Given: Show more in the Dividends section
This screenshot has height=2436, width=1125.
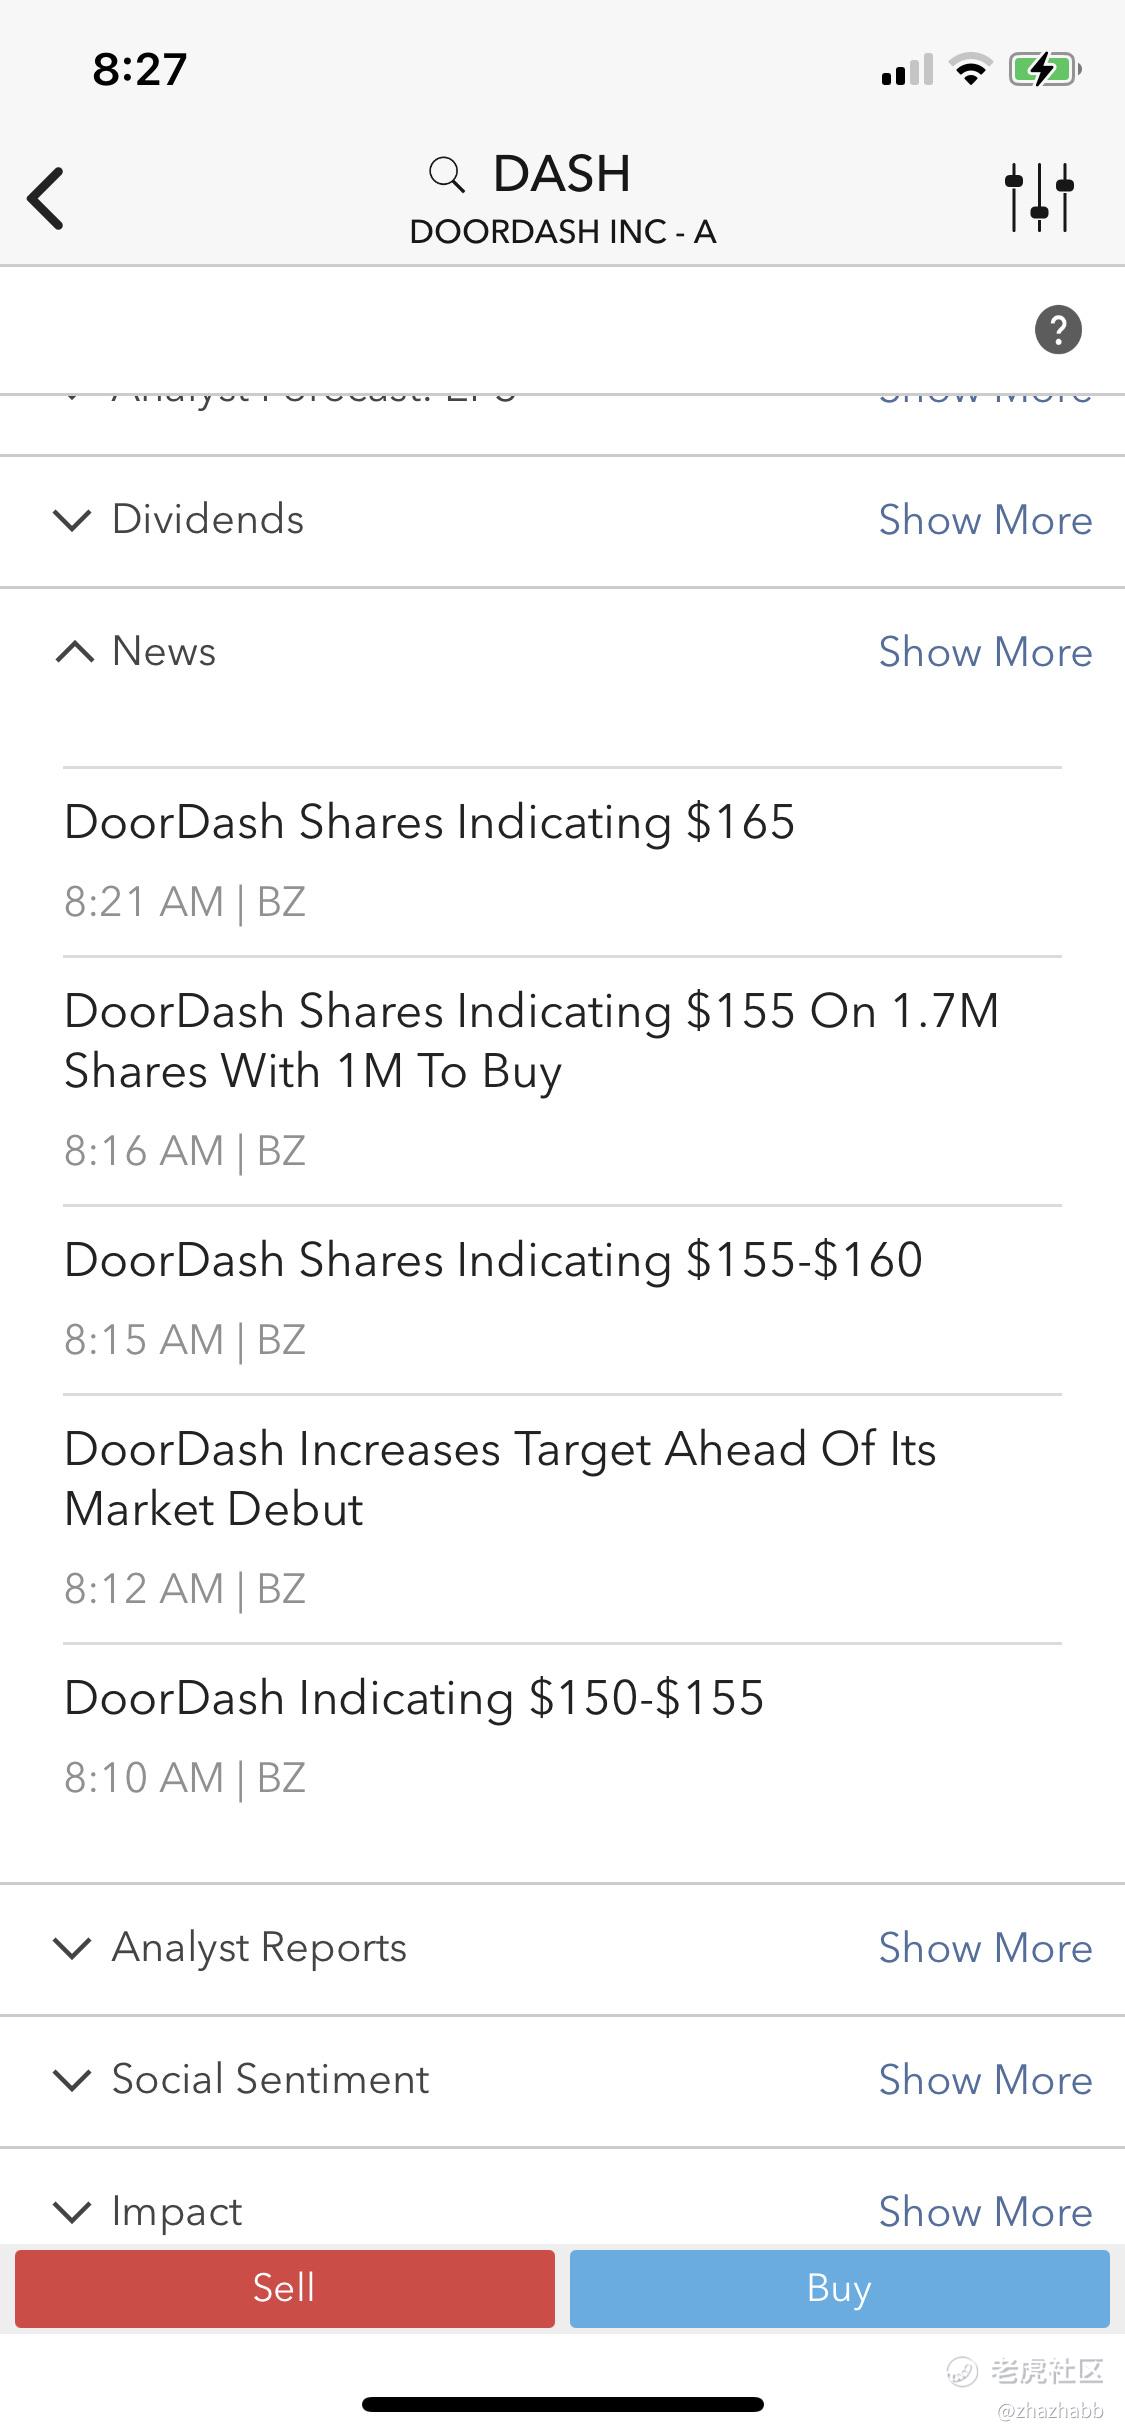Looking at the screenshot, I should coord(985,520).
